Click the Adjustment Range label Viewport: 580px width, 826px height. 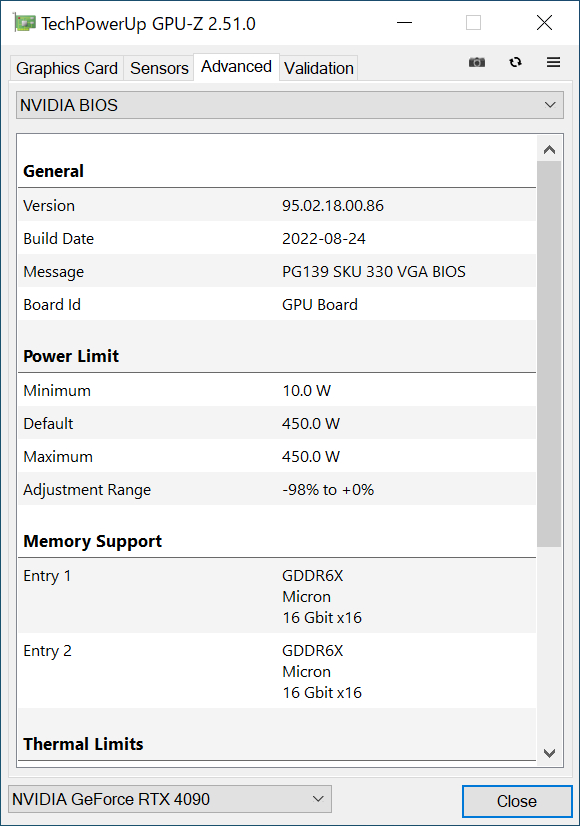coord(87,490)
